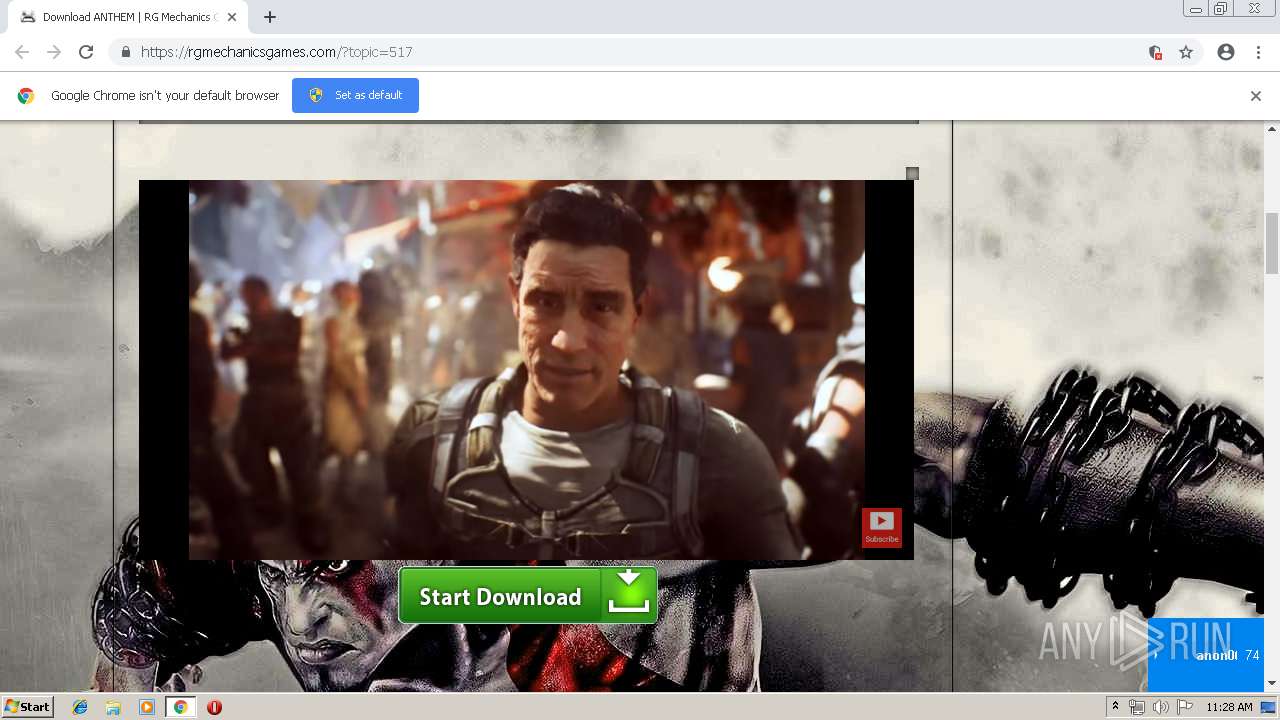Screen dimensions: 1280x720
Task: Click the YouTube Subscribe icon on video
Action: coord(882,527)
